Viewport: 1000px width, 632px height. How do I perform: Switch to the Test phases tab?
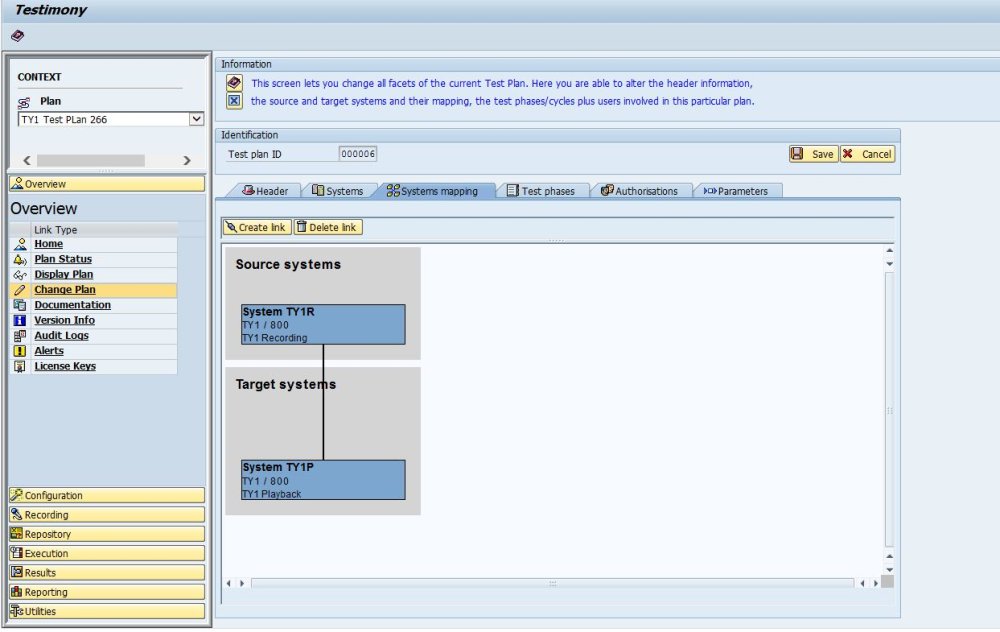coord(541,191)
